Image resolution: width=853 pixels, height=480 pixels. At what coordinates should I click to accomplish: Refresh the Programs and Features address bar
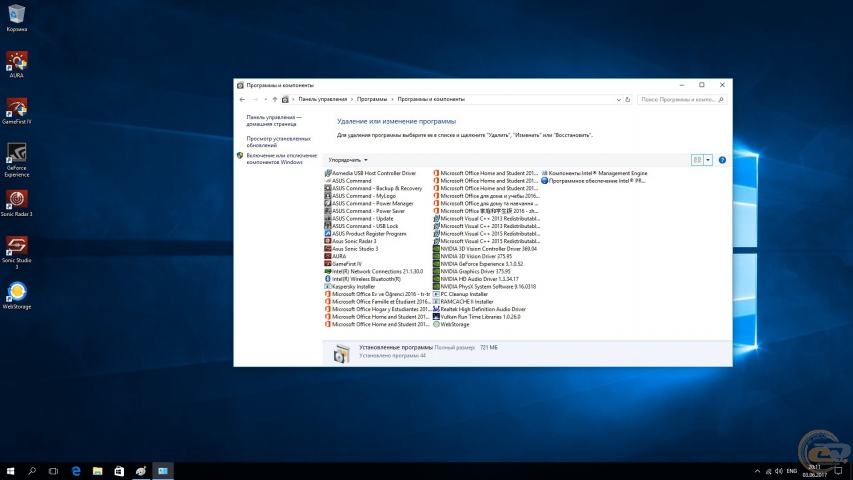(627, 100)
